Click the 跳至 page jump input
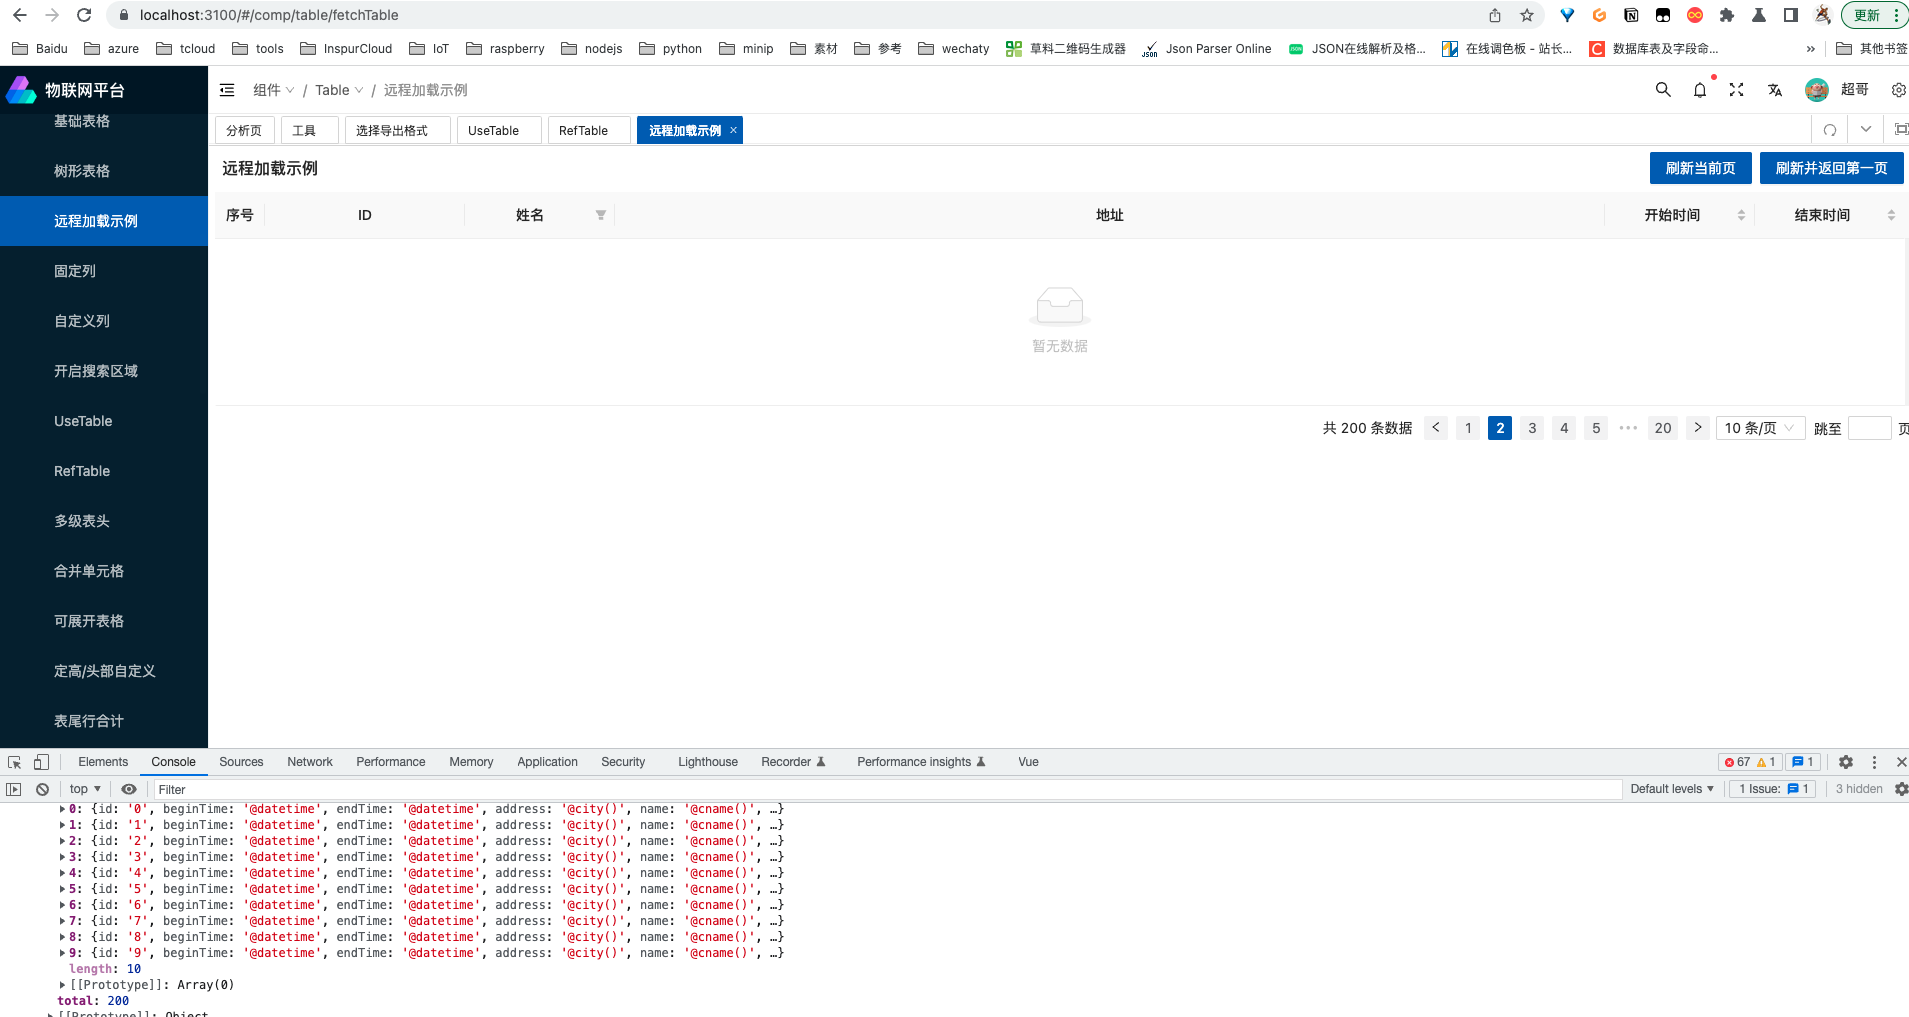Viewport: 1909px width, 1017px height. pyautogui.click(x=1869, y=428)
